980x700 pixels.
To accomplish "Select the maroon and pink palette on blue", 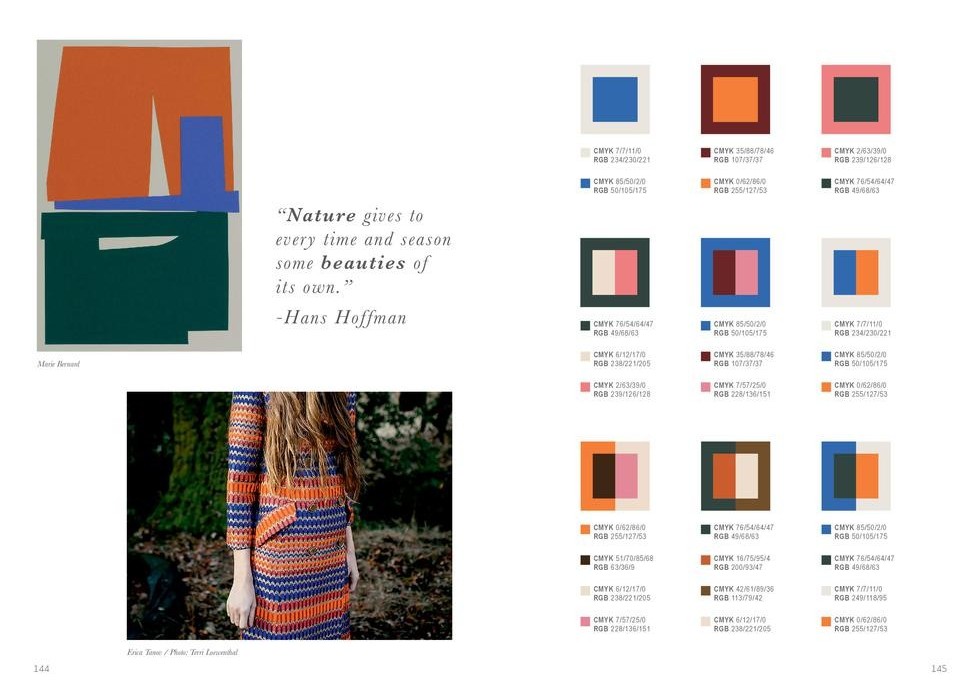I will coord(735,272).
